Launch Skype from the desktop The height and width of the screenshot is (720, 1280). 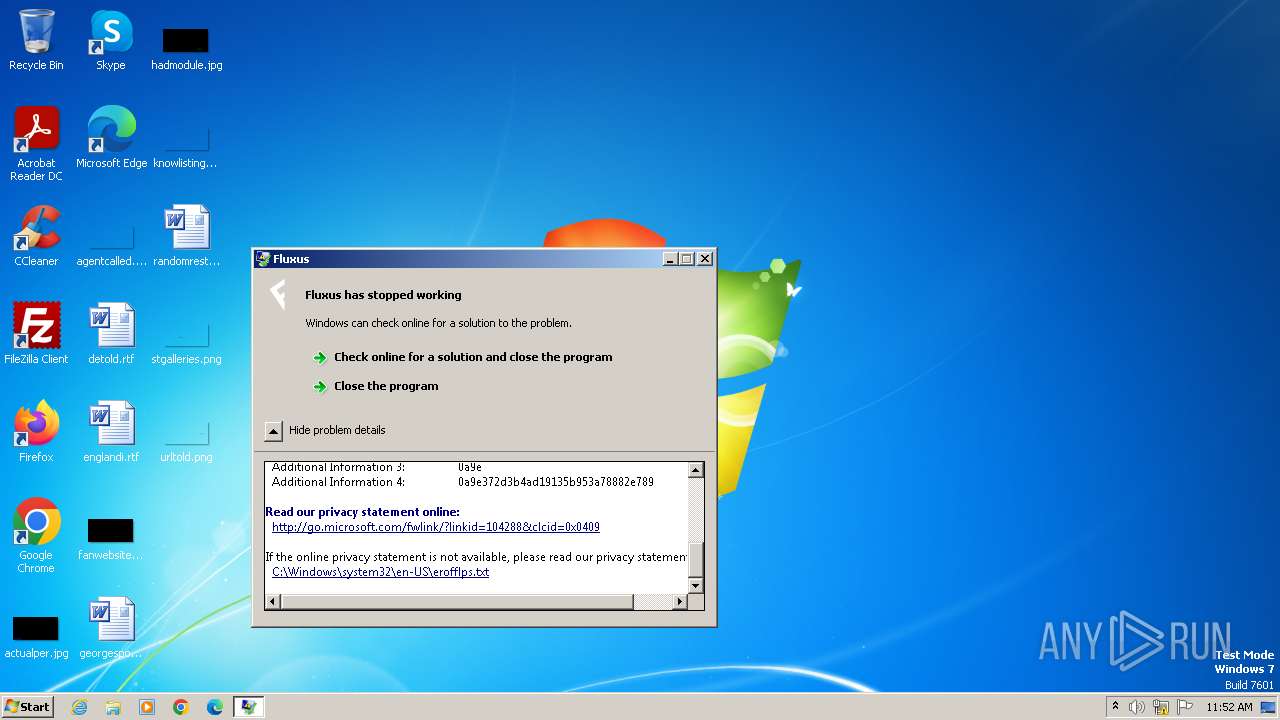coord(110,40)
